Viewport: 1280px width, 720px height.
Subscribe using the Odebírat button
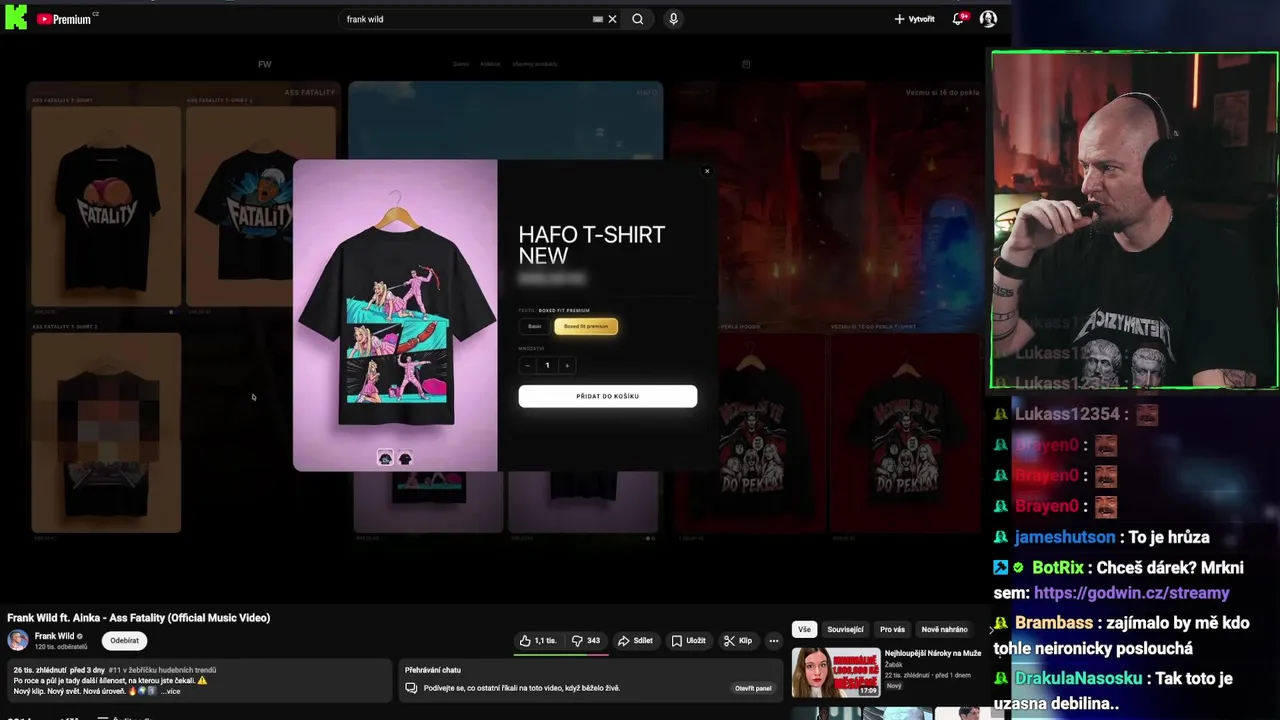click(125, 641)
